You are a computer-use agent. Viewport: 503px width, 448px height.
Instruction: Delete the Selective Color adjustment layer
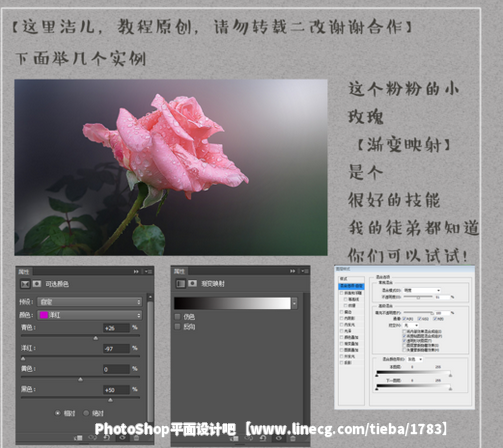pyautogui.click(x=136, y=438)
